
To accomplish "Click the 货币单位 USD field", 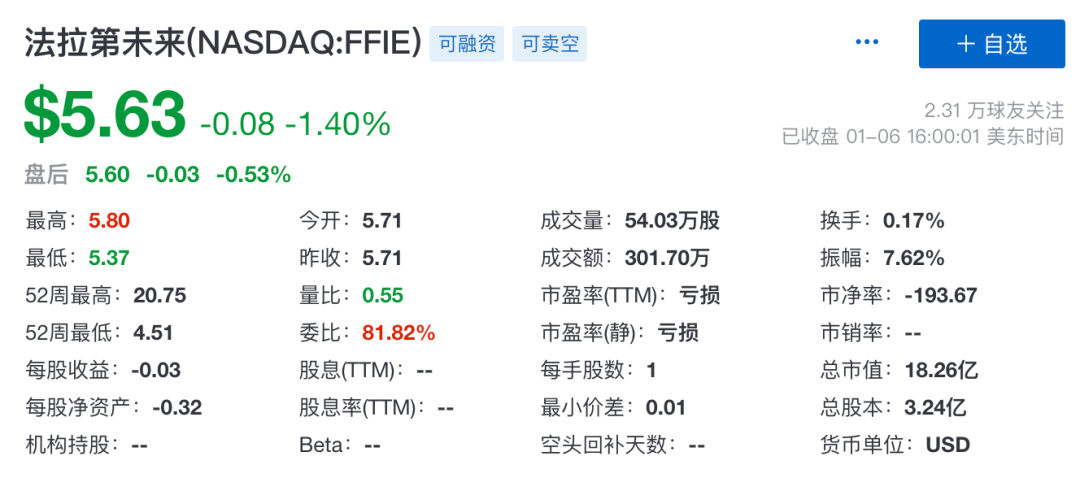I will [948, 444].
